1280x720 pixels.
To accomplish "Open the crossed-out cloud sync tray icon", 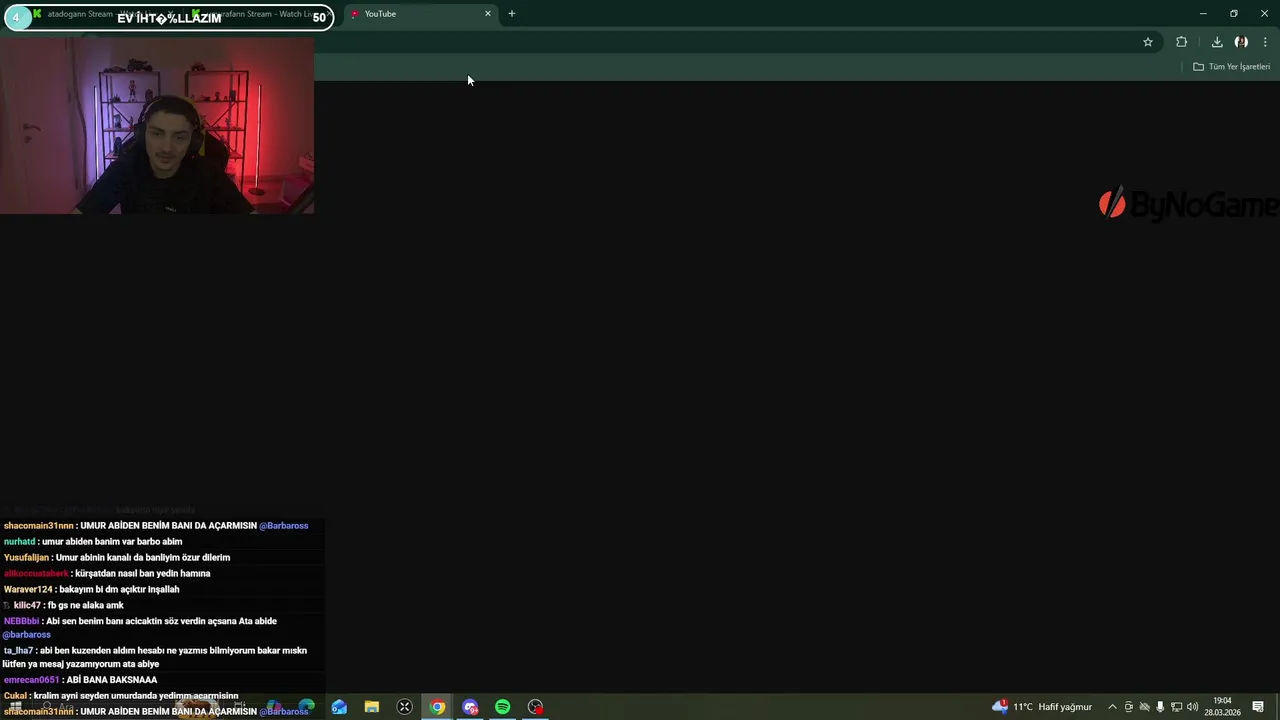I will point(1145,707).
